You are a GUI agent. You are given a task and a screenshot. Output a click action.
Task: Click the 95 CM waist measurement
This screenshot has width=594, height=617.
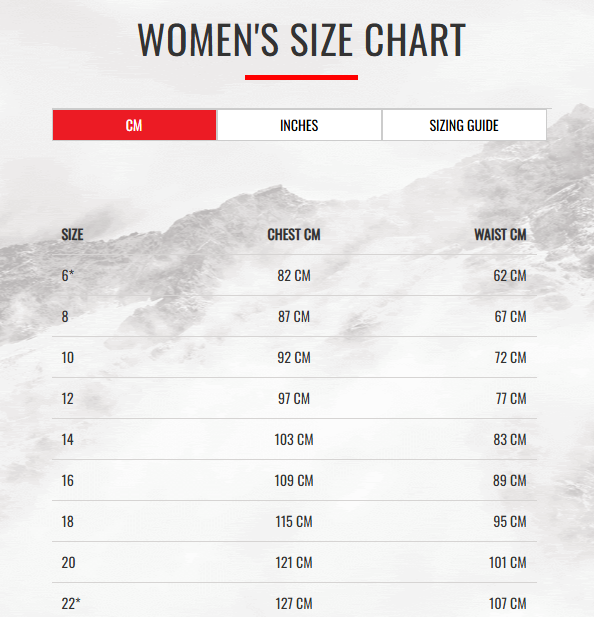coord(510,521)
